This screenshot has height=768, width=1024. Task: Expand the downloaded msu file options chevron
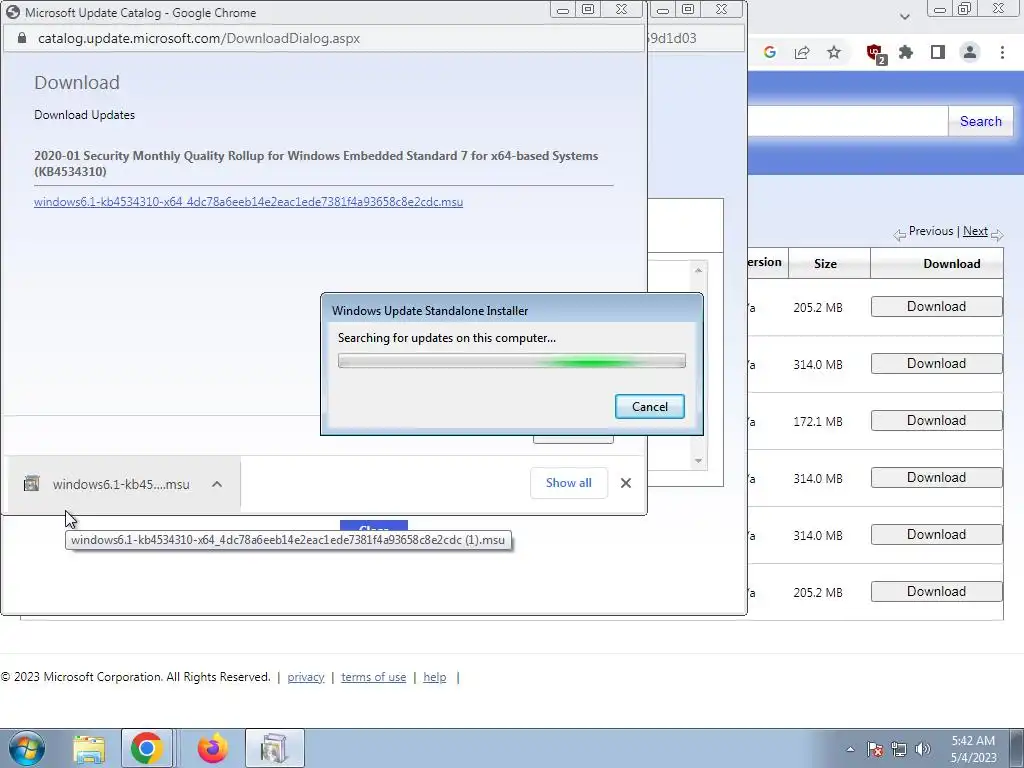click(217, 484)
